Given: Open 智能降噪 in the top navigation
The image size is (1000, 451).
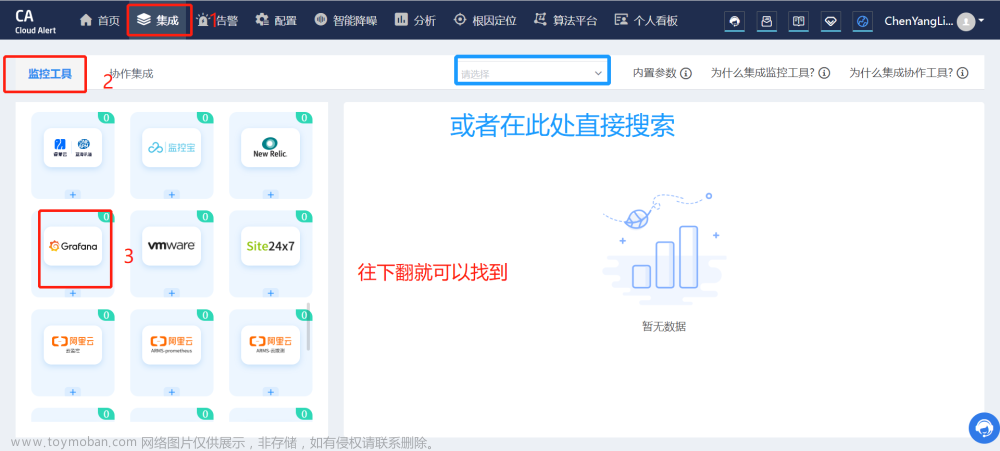Looking at the screenshot, I should point(346,20).
